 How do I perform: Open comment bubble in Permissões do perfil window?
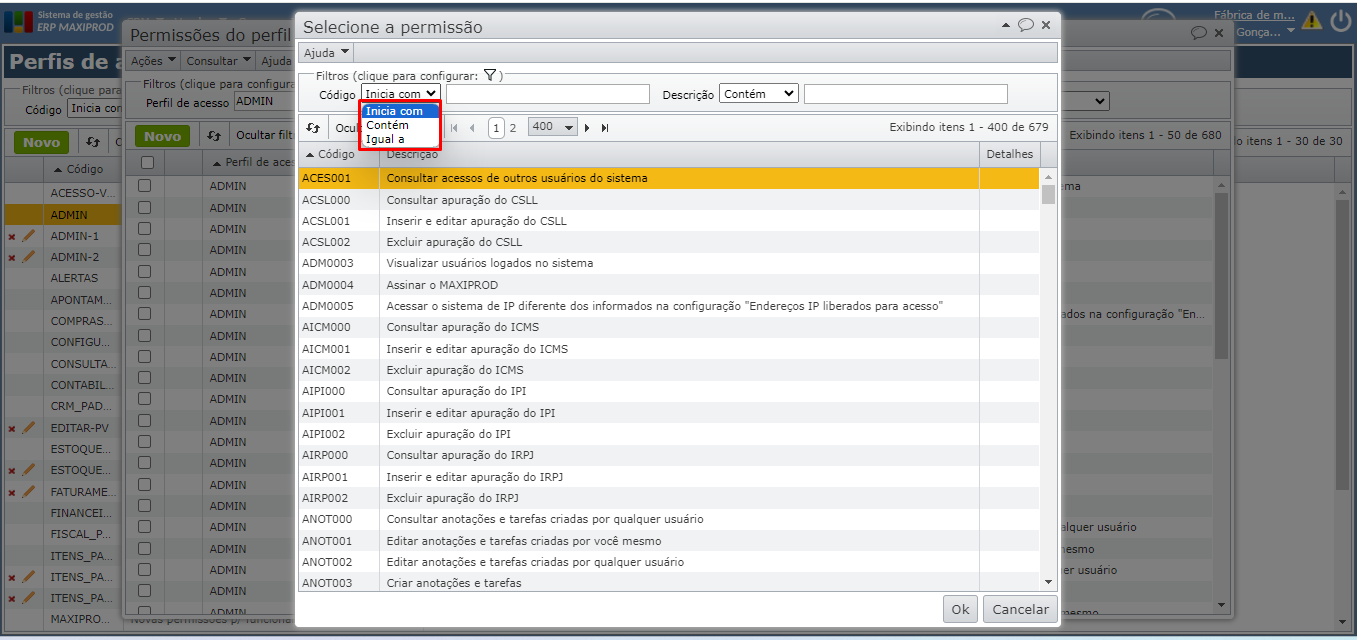[x=1198, y=33]
